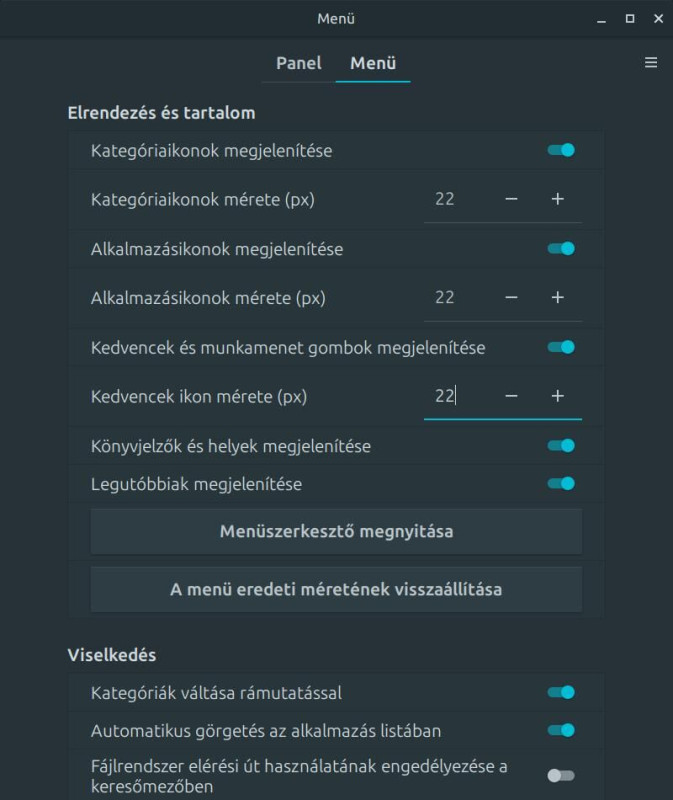The height and width of the screenshot is (800, 673).
Task: Enable Fájlrendszer elérési út használatának engedélyezése
Action: tap(561, 775)
